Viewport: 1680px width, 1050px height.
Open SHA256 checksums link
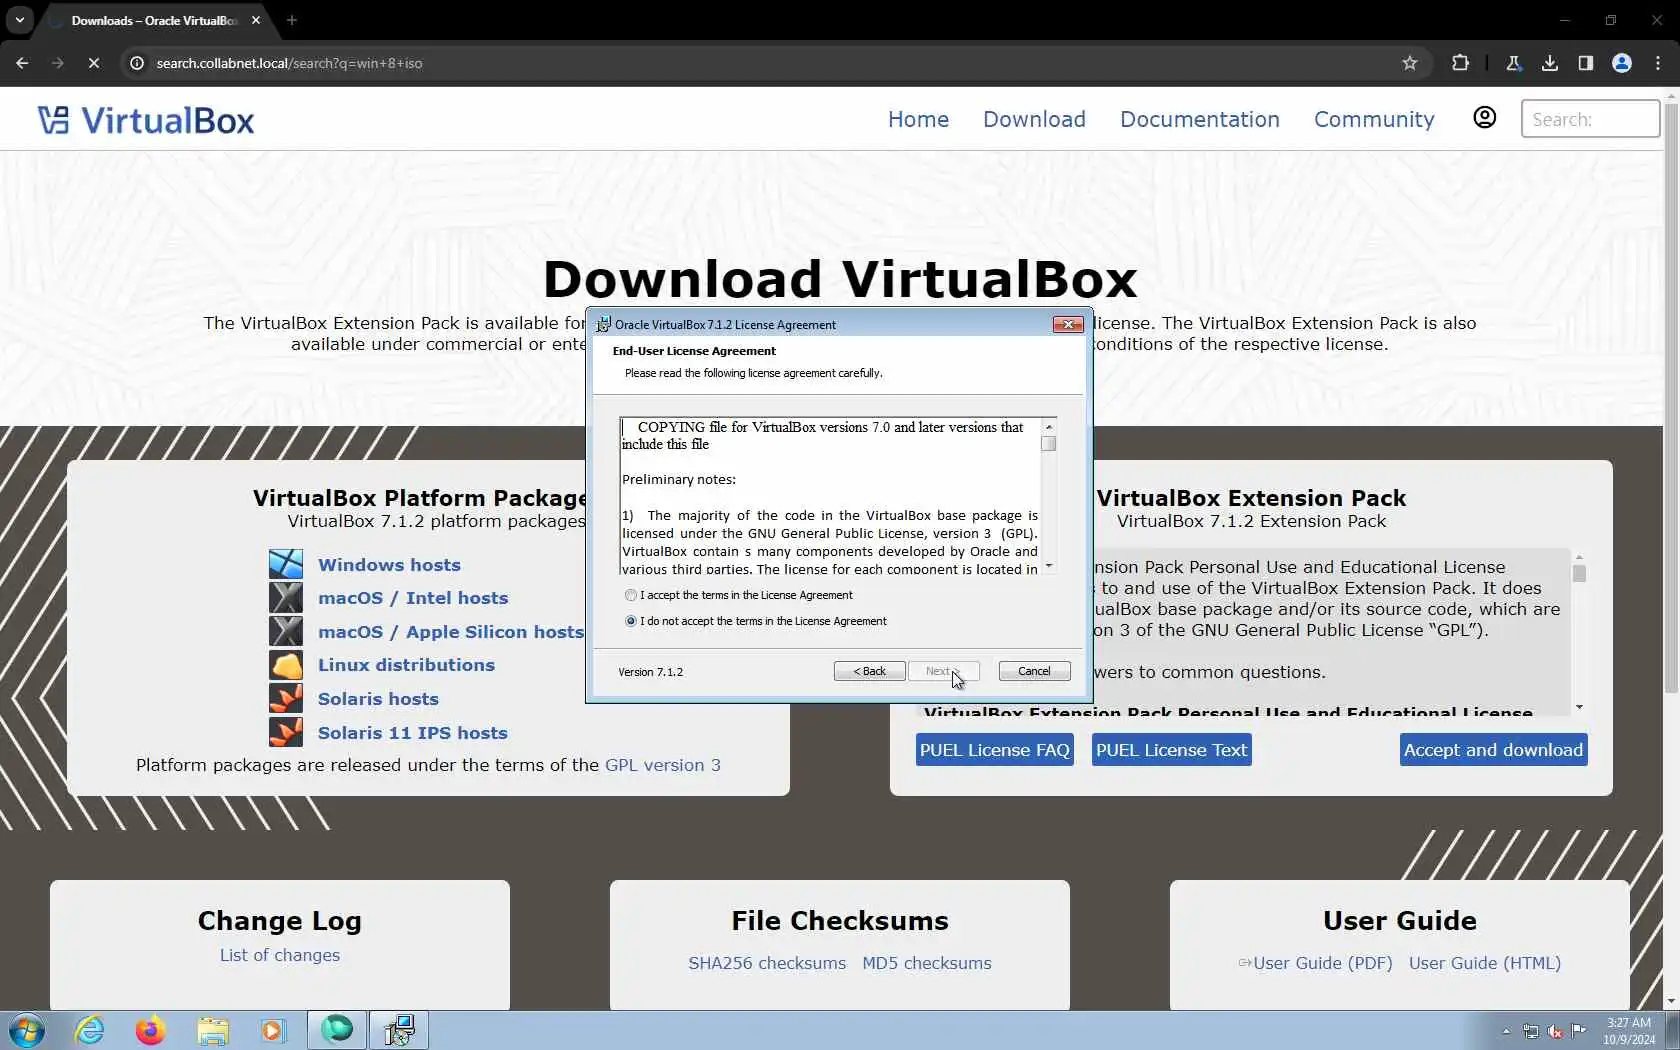pos(767,963)
